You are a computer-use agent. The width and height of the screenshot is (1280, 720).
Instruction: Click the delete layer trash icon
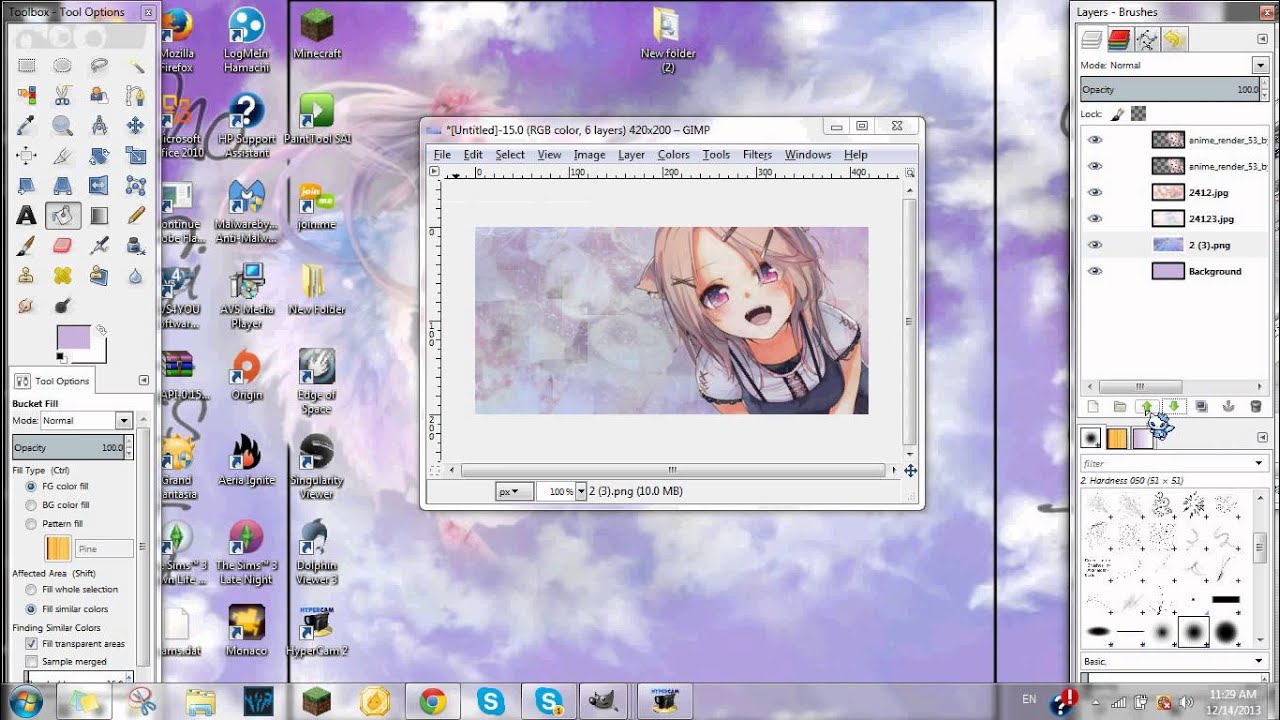(1255, 407)
